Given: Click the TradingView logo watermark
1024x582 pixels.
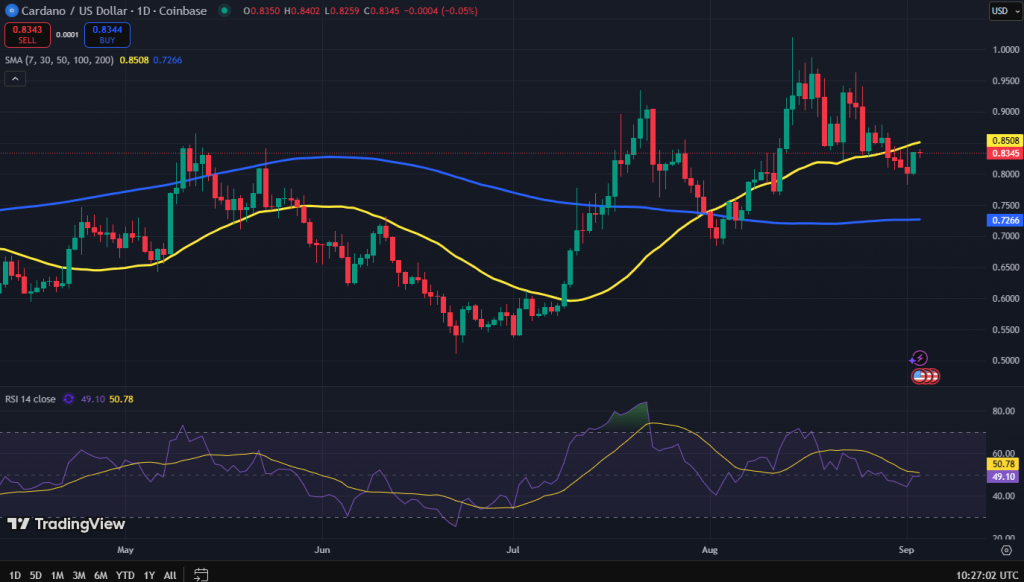Looking at the screenshot, I should (66, 524).
